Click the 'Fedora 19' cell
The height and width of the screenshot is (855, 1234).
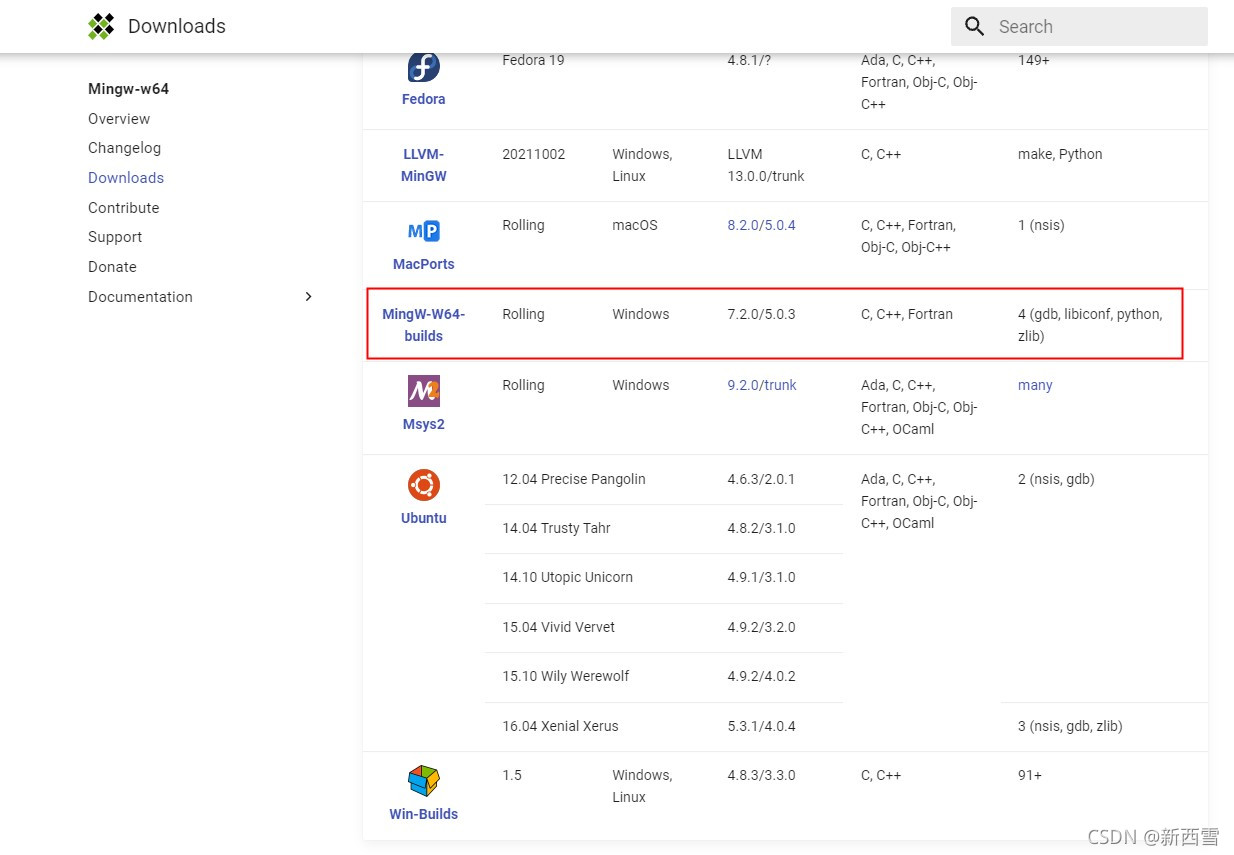coord(533,60)
